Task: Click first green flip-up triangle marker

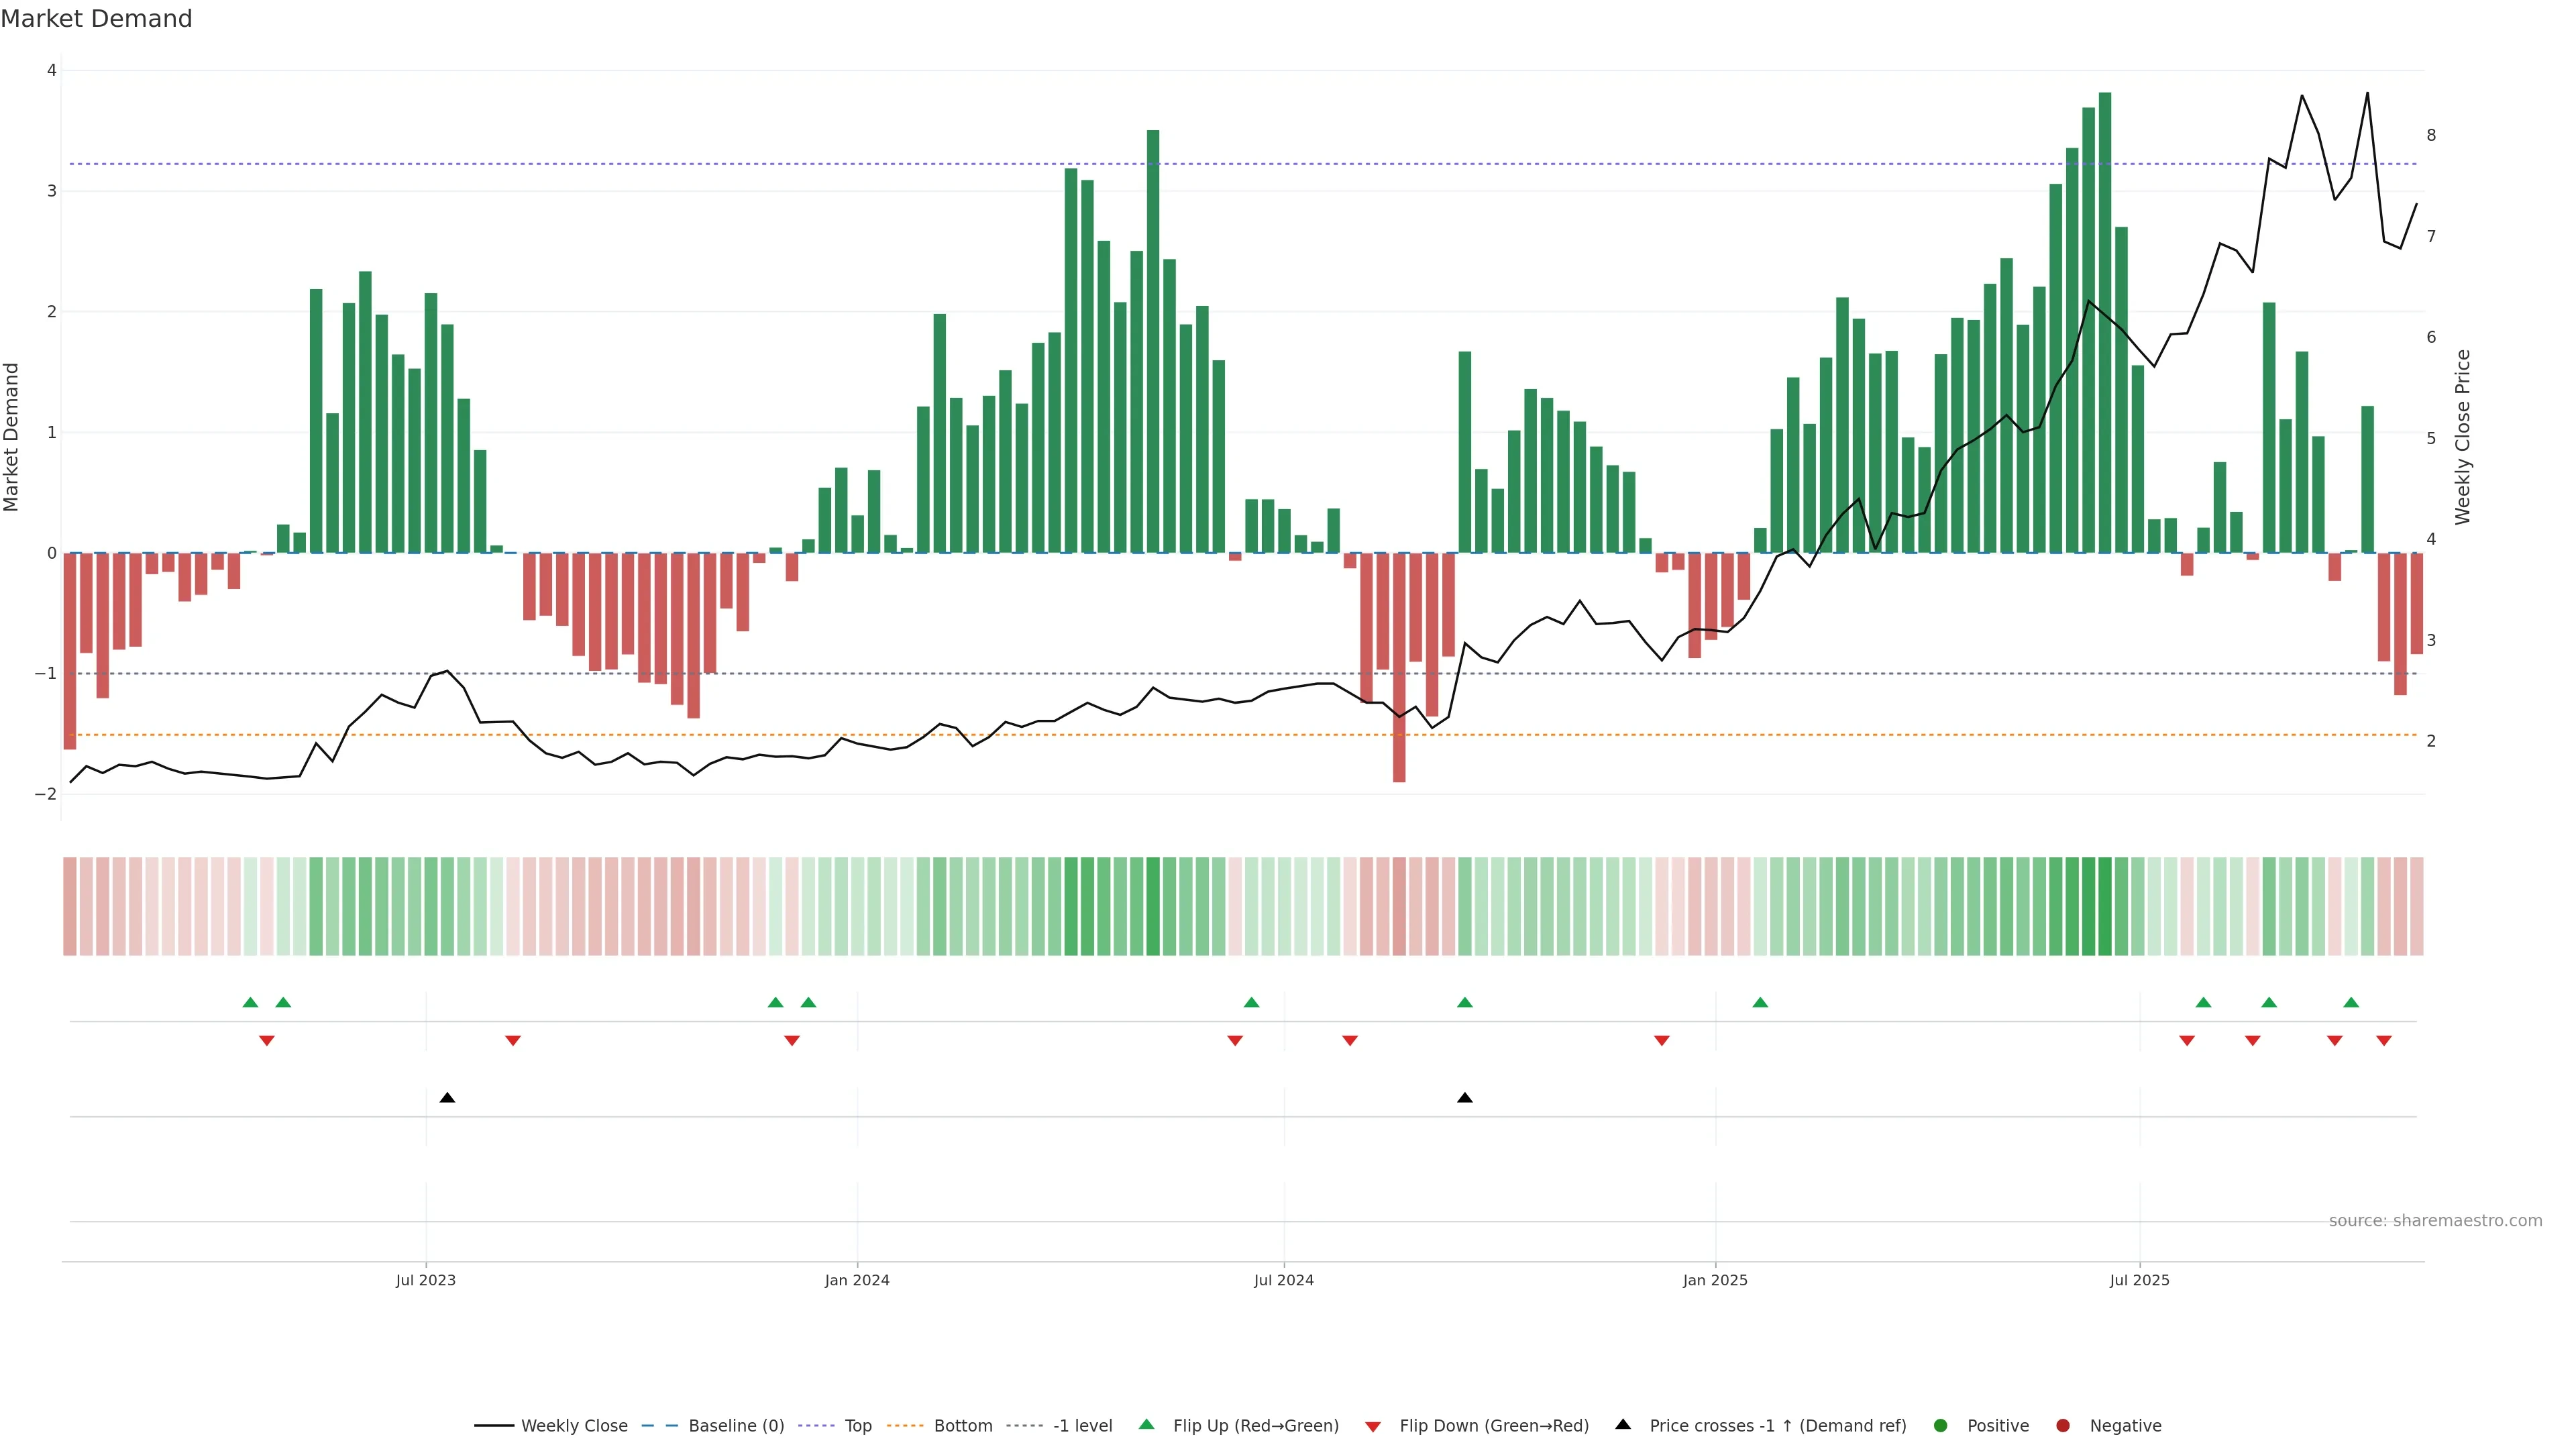Action: point(251,1003)
